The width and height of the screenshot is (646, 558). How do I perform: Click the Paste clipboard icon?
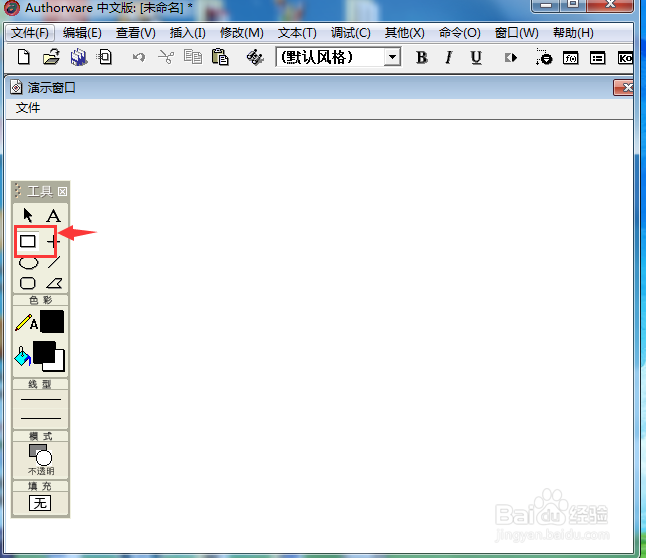click(220, 57)
